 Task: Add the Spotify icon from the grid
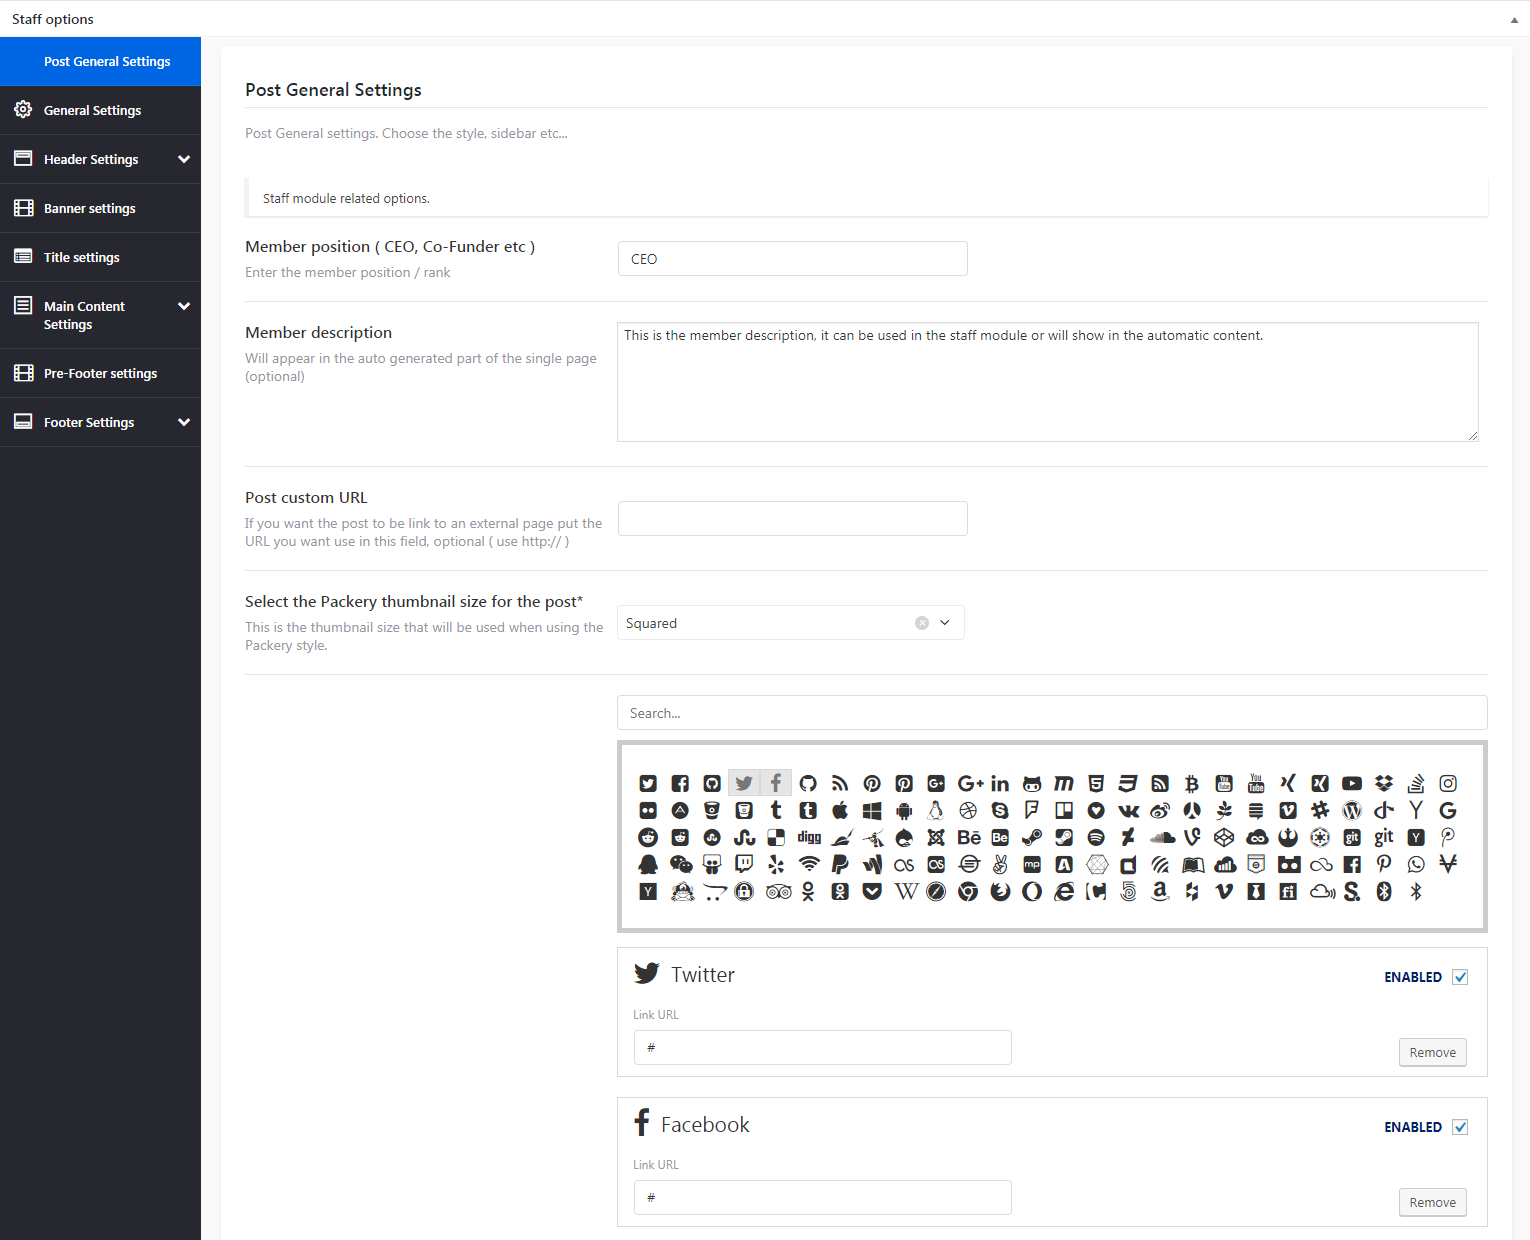[x=1096, y=838]
